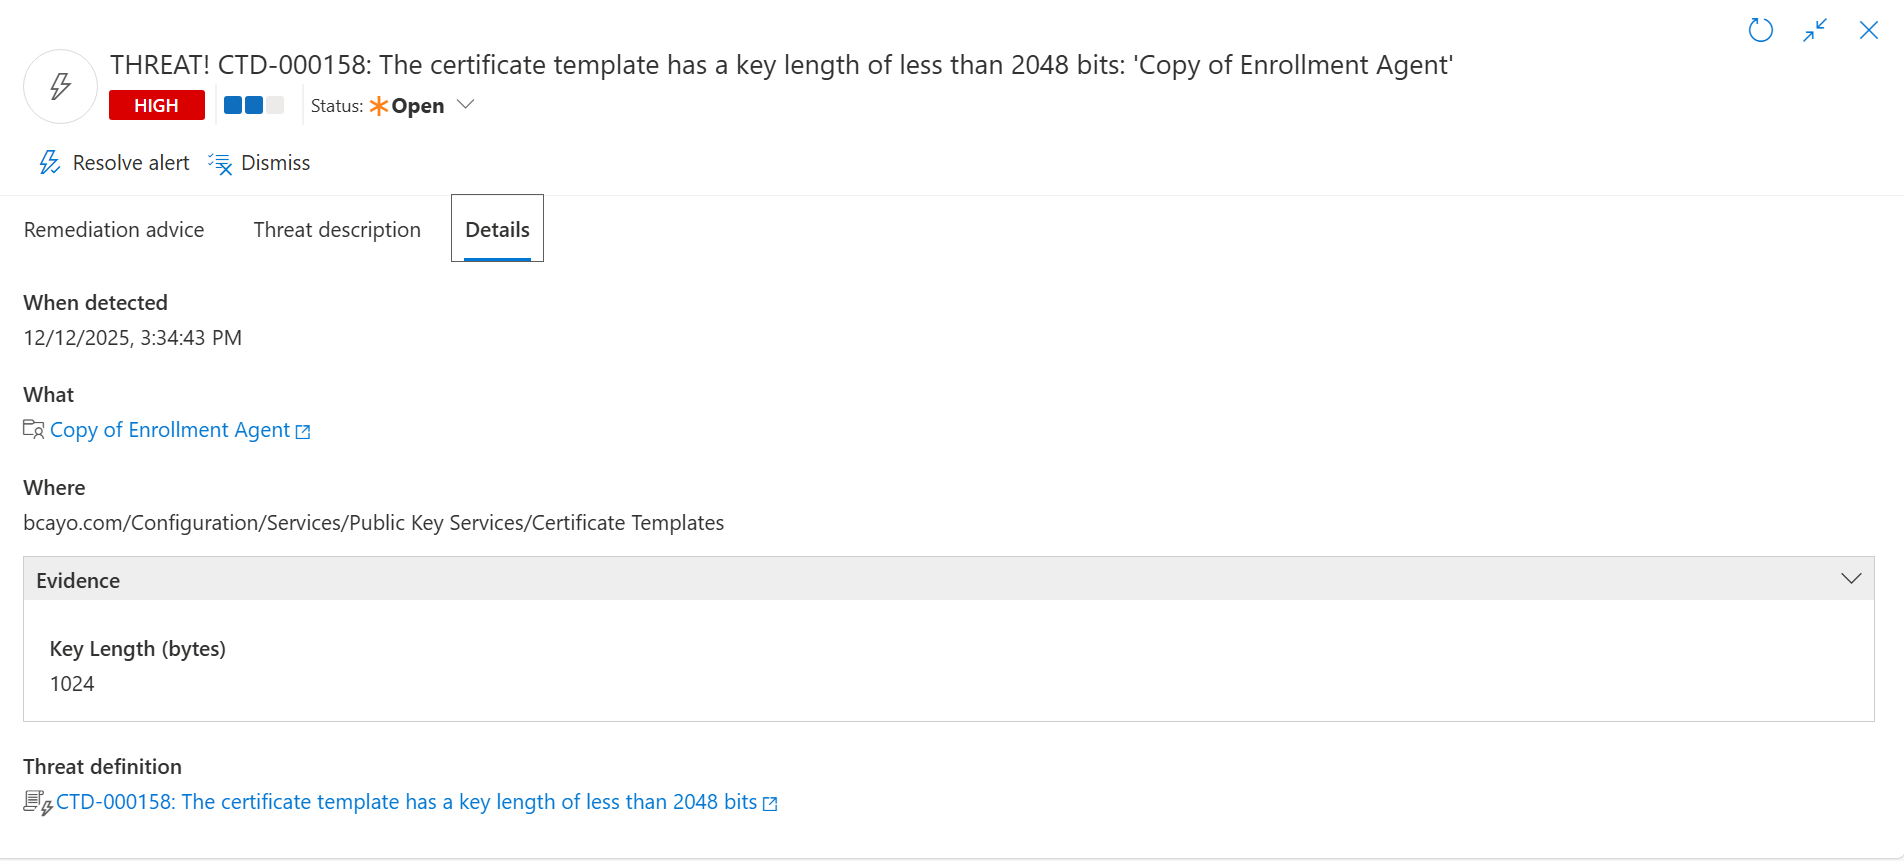The image size is (1904, 861).
Task: Switch to Remediation advice tab
Action: [x=114, y=230]
